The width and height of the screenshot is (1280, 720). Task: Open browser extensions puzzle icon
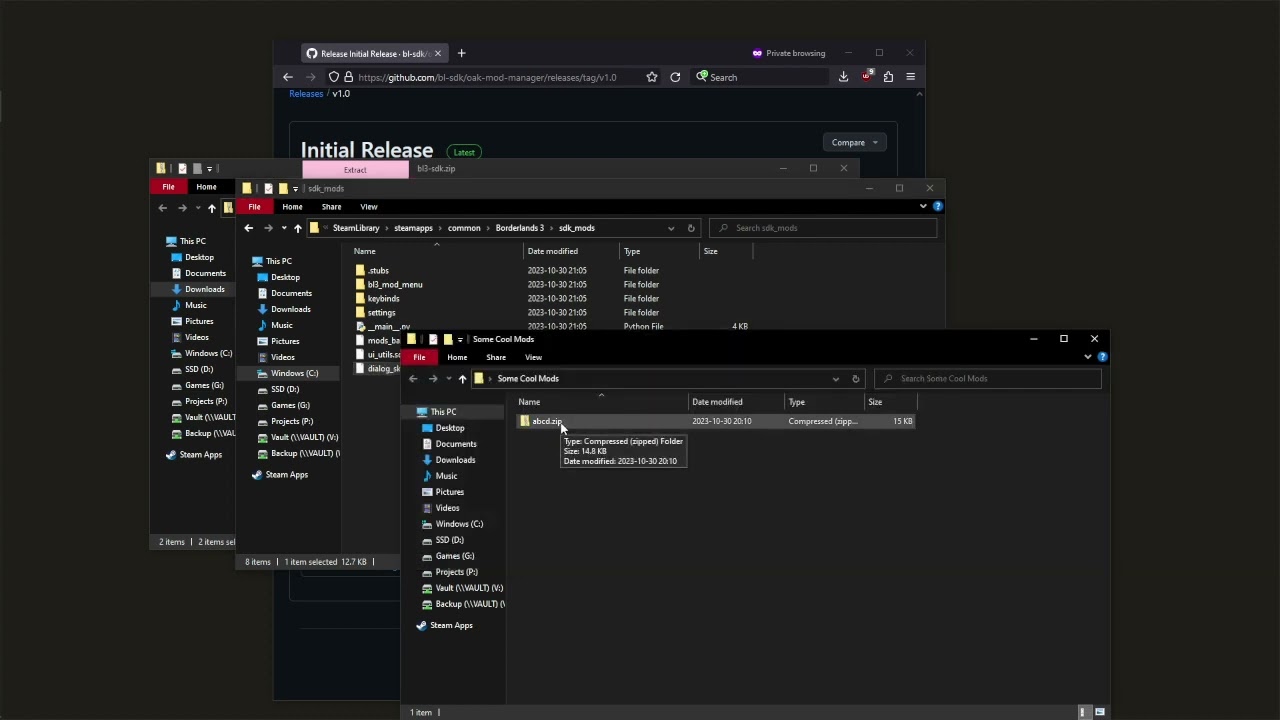tap(888, 77)
